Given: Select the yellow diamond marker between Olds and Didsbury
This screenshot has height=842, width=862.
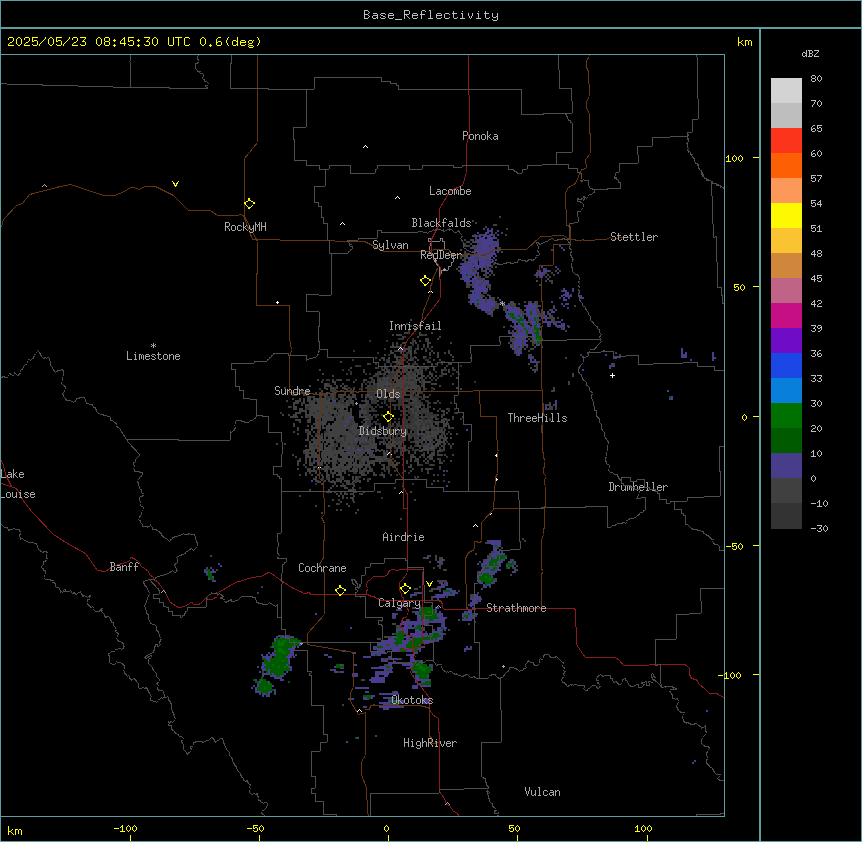Looking at the screenshot, I should [389, 417].
